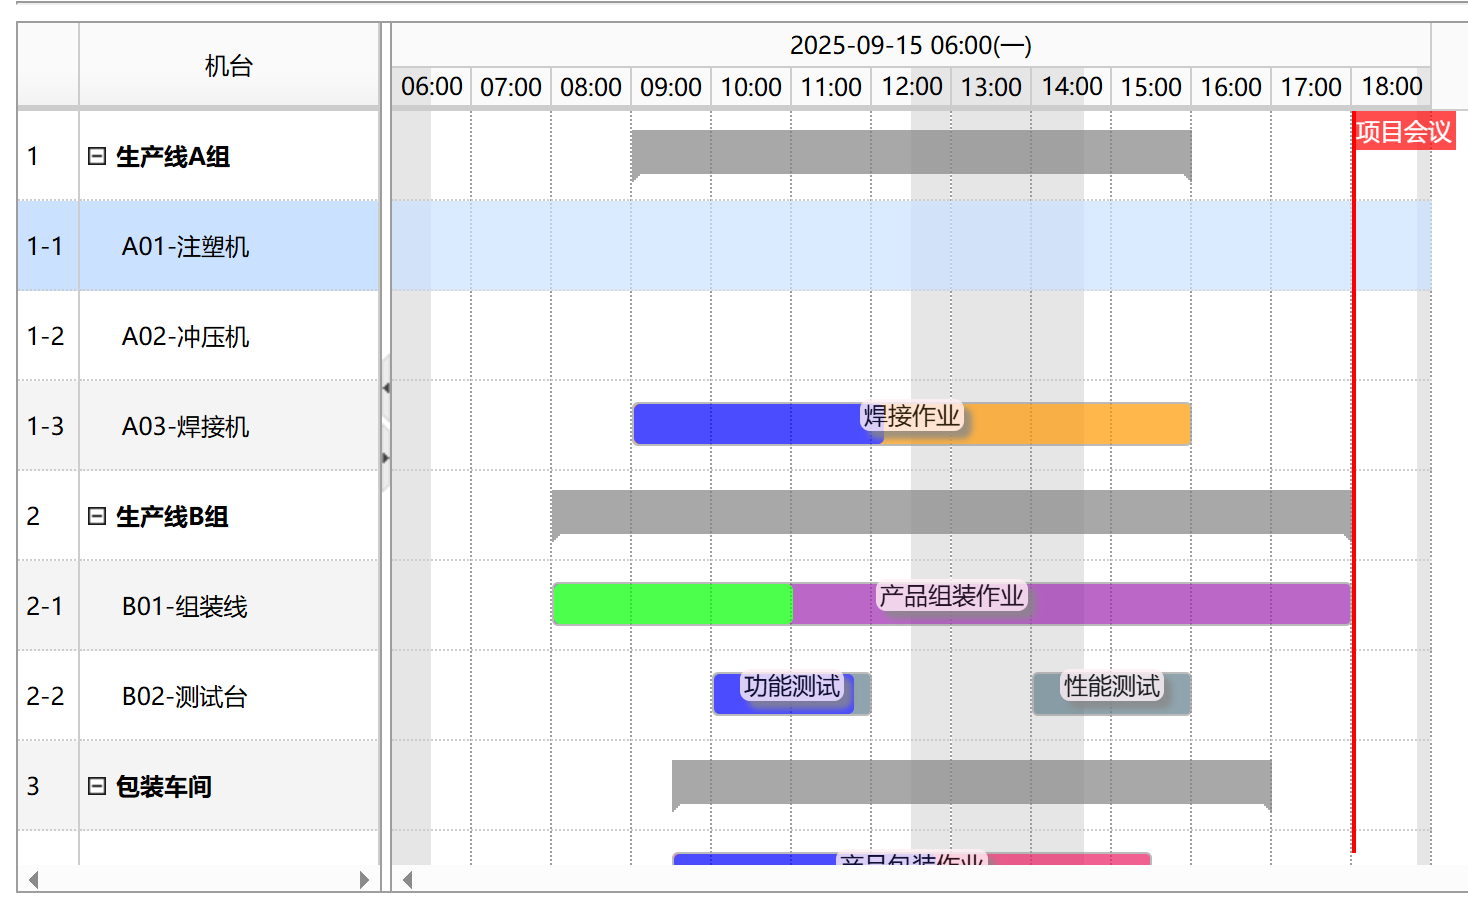The width and height of the screenshot is (1468, 898).
Task: Select the B02-测试台 row
Action: coord(198,696)
